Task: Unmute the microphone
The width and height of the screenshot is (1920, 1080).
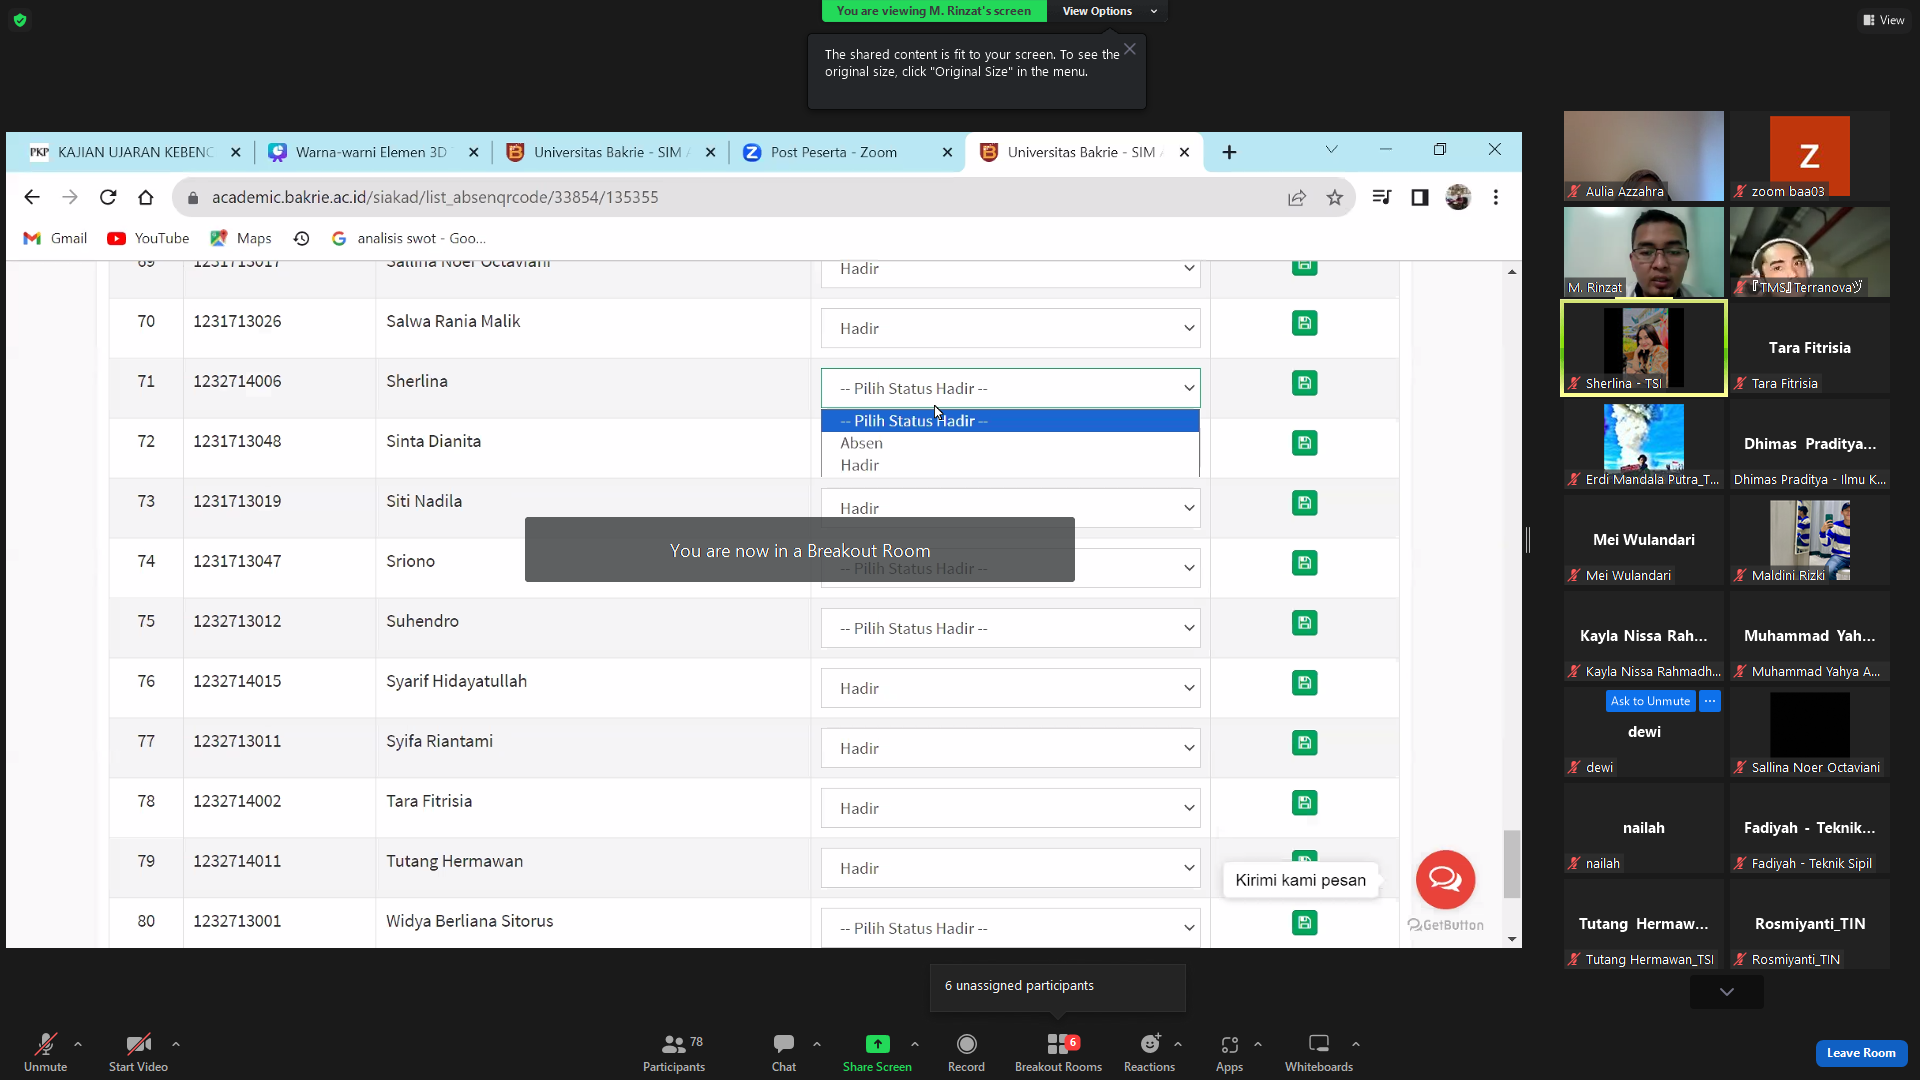Action: click(45, 1053)
